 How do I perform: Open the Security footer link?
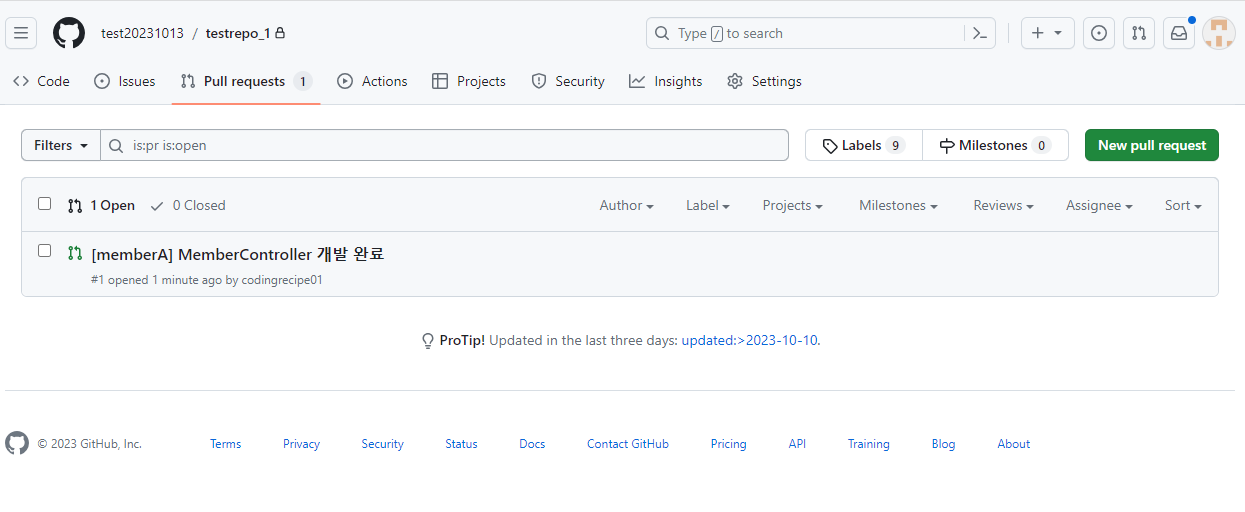click(x=383, y=444)
